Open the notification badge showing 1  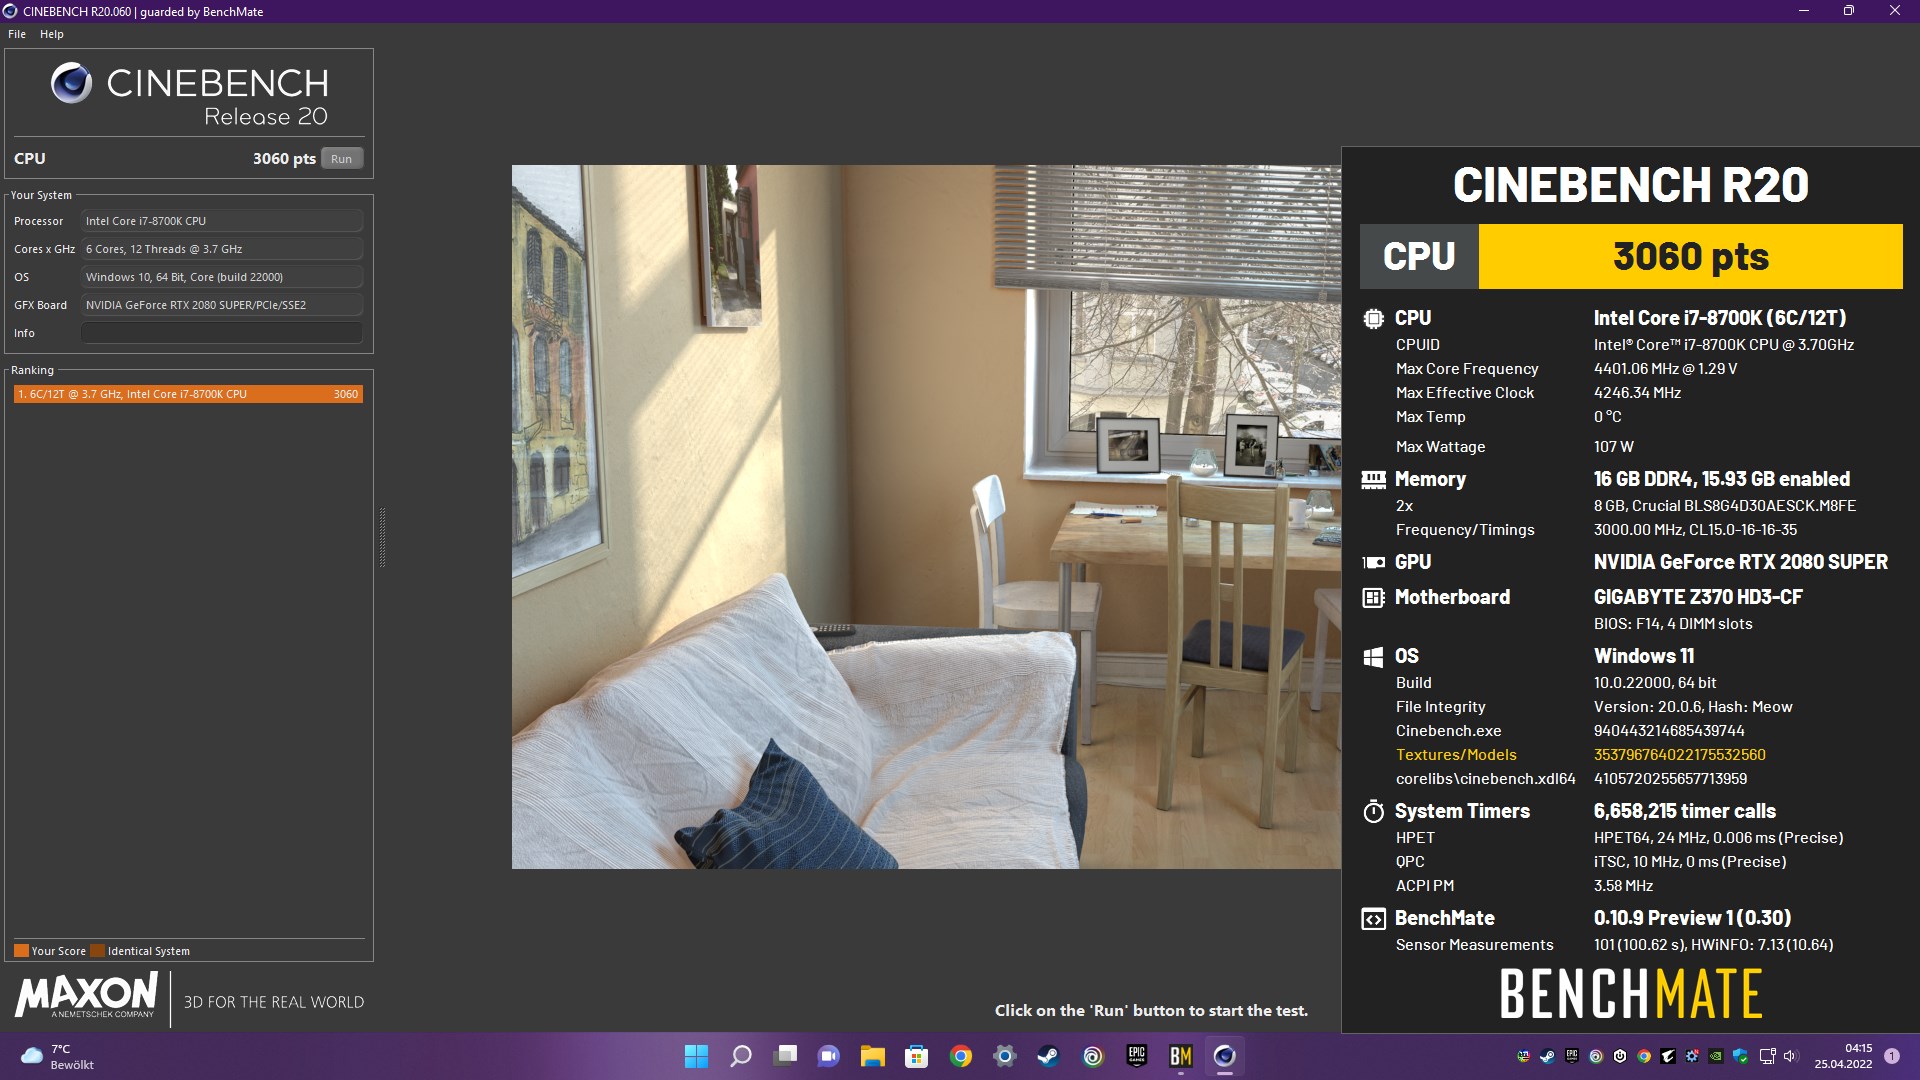click(1892, 1056)
